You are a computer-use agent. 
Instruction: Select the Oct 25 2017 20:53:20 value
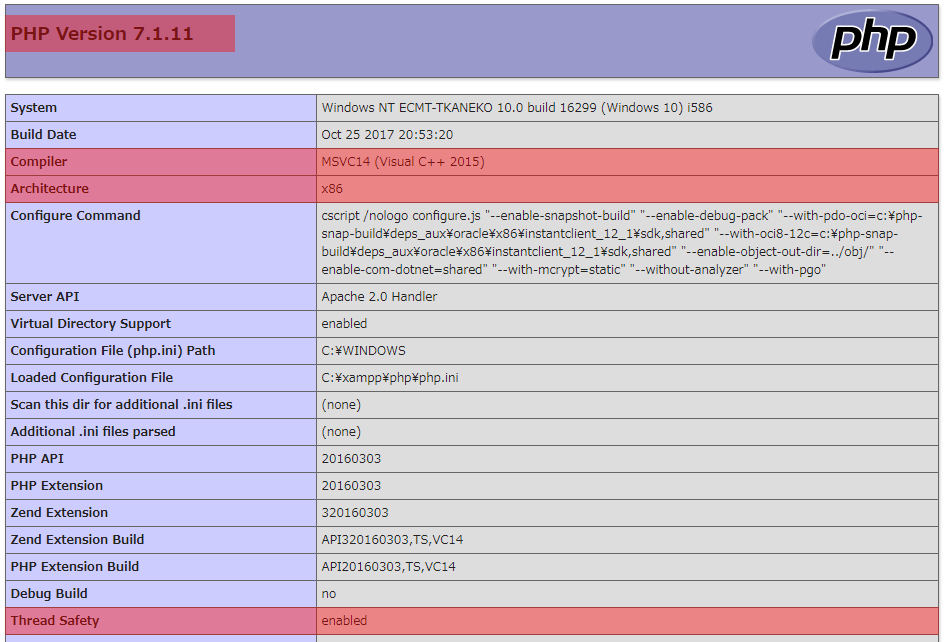pos(387,135)
